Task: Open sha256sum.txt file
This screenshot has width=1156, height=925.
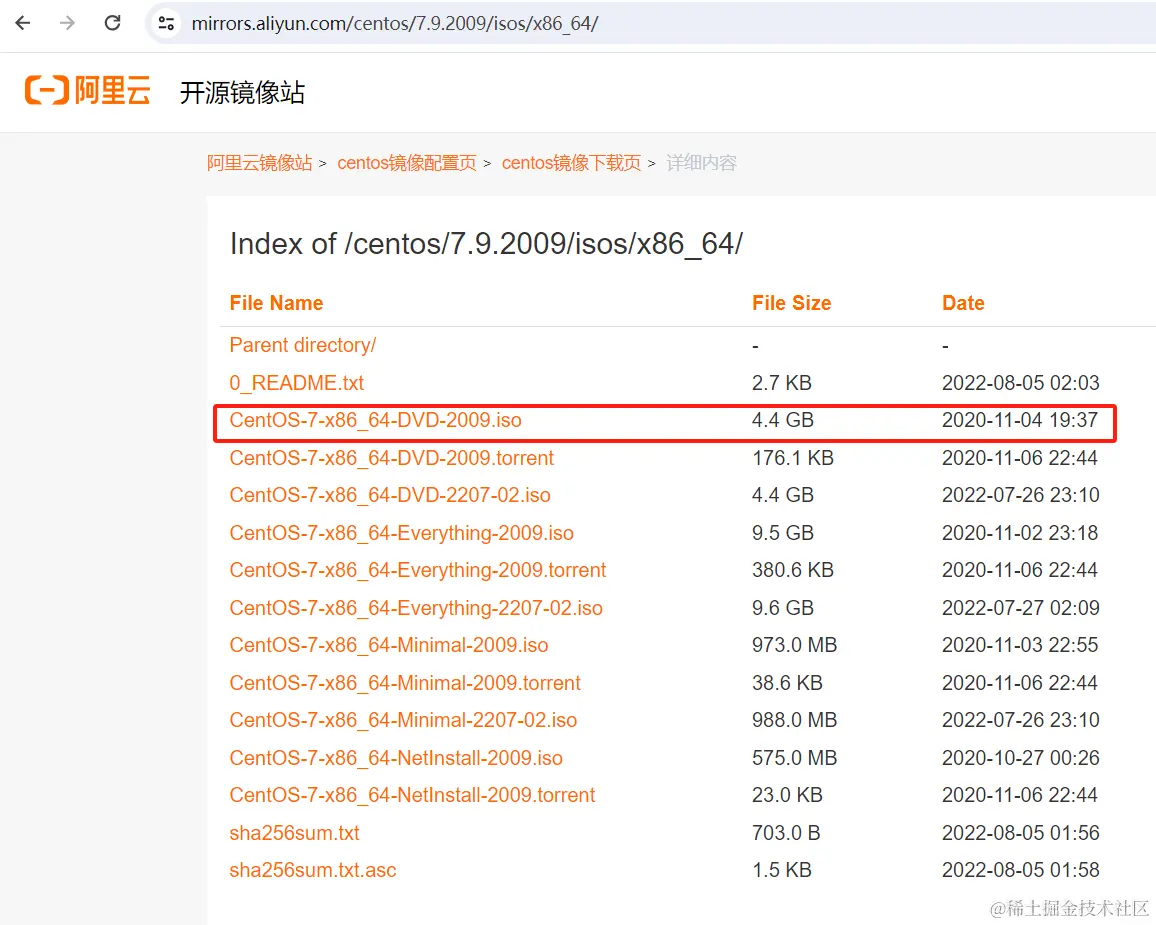Action: point(294,834)
